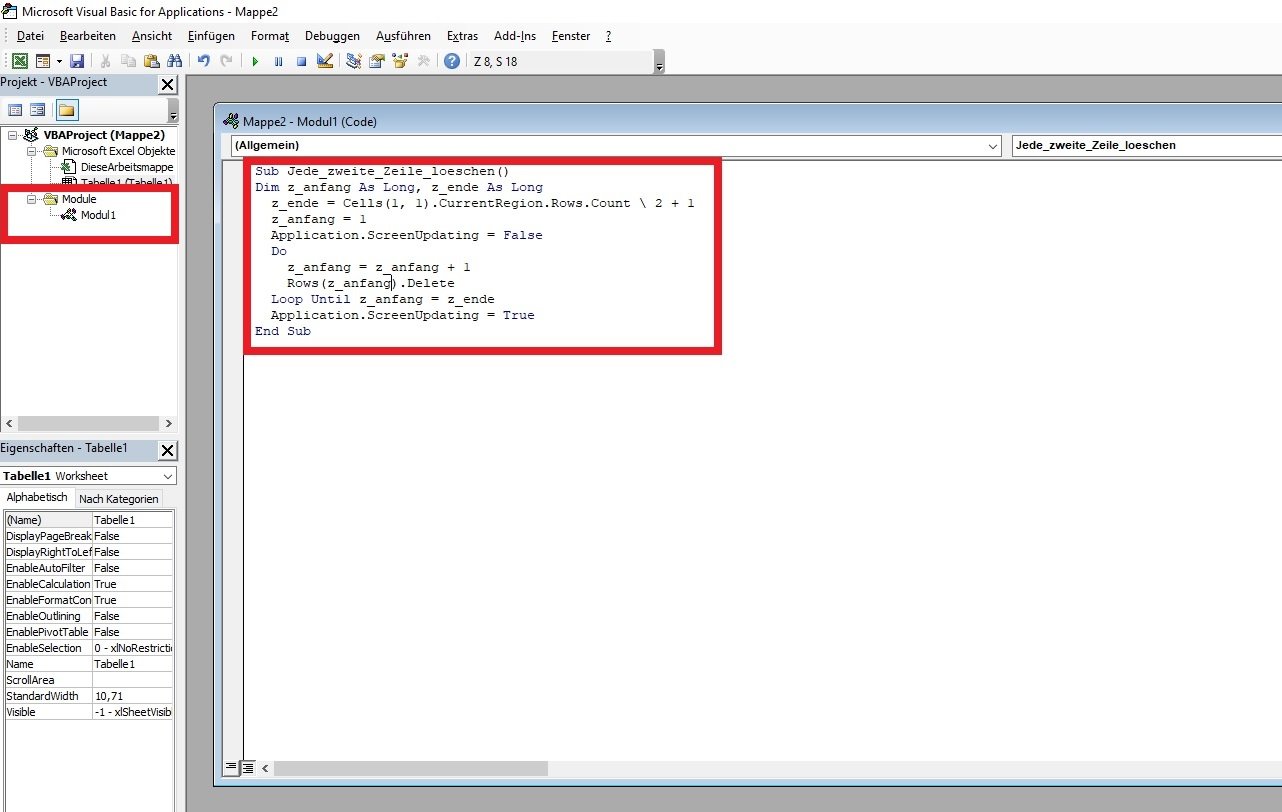The height and width of the screenshot is (812, 1282).
Task: Open the Object Browser toolbar icon
Action: [400, 61]
